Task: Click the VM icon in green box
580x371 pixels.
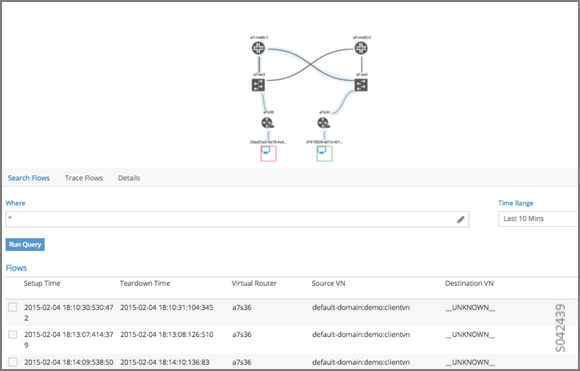Action: click(324, 154)
